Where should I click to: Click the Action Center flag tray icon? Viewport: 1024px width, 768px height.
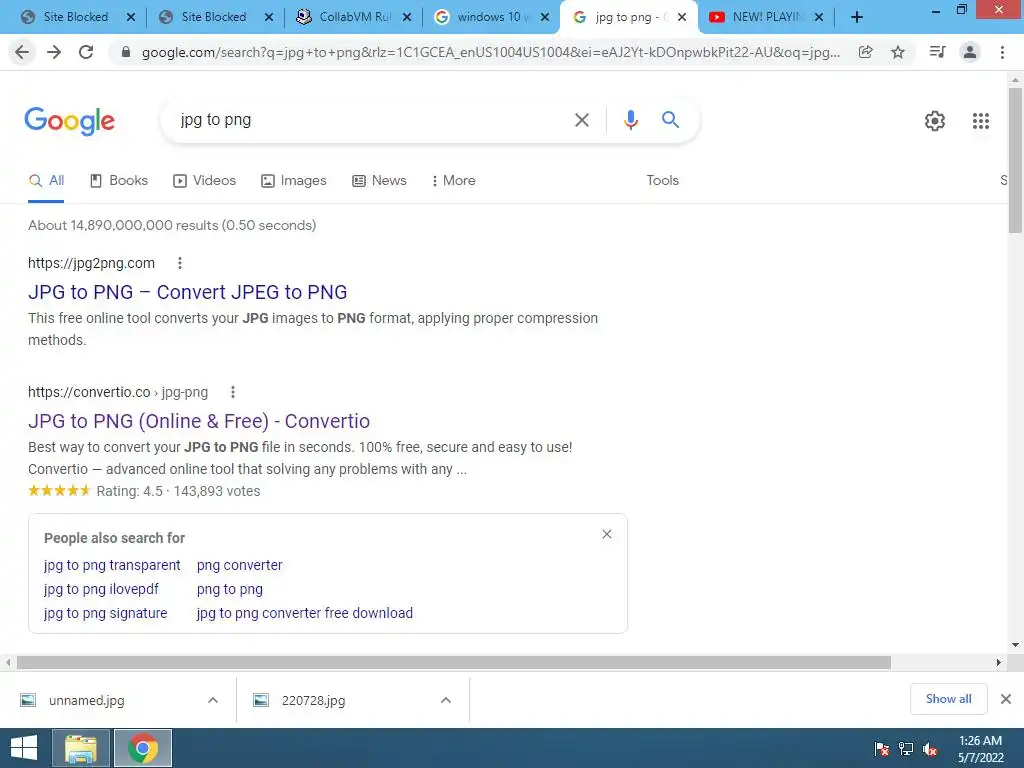[x=882, y=749]
